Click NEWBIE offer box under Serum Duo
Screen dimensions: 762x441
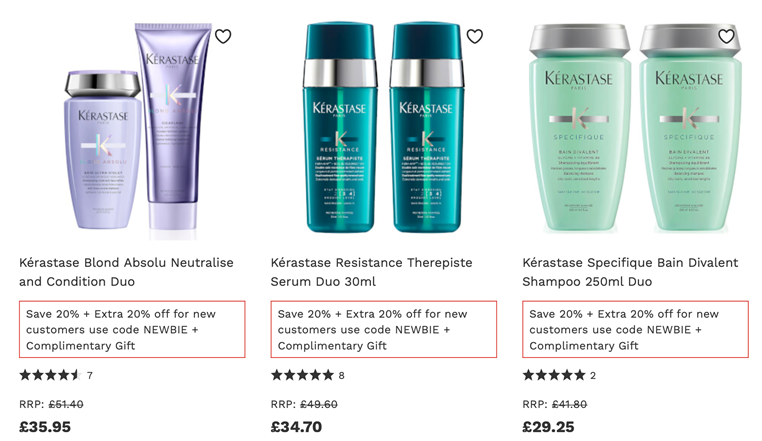click(384, 330)
